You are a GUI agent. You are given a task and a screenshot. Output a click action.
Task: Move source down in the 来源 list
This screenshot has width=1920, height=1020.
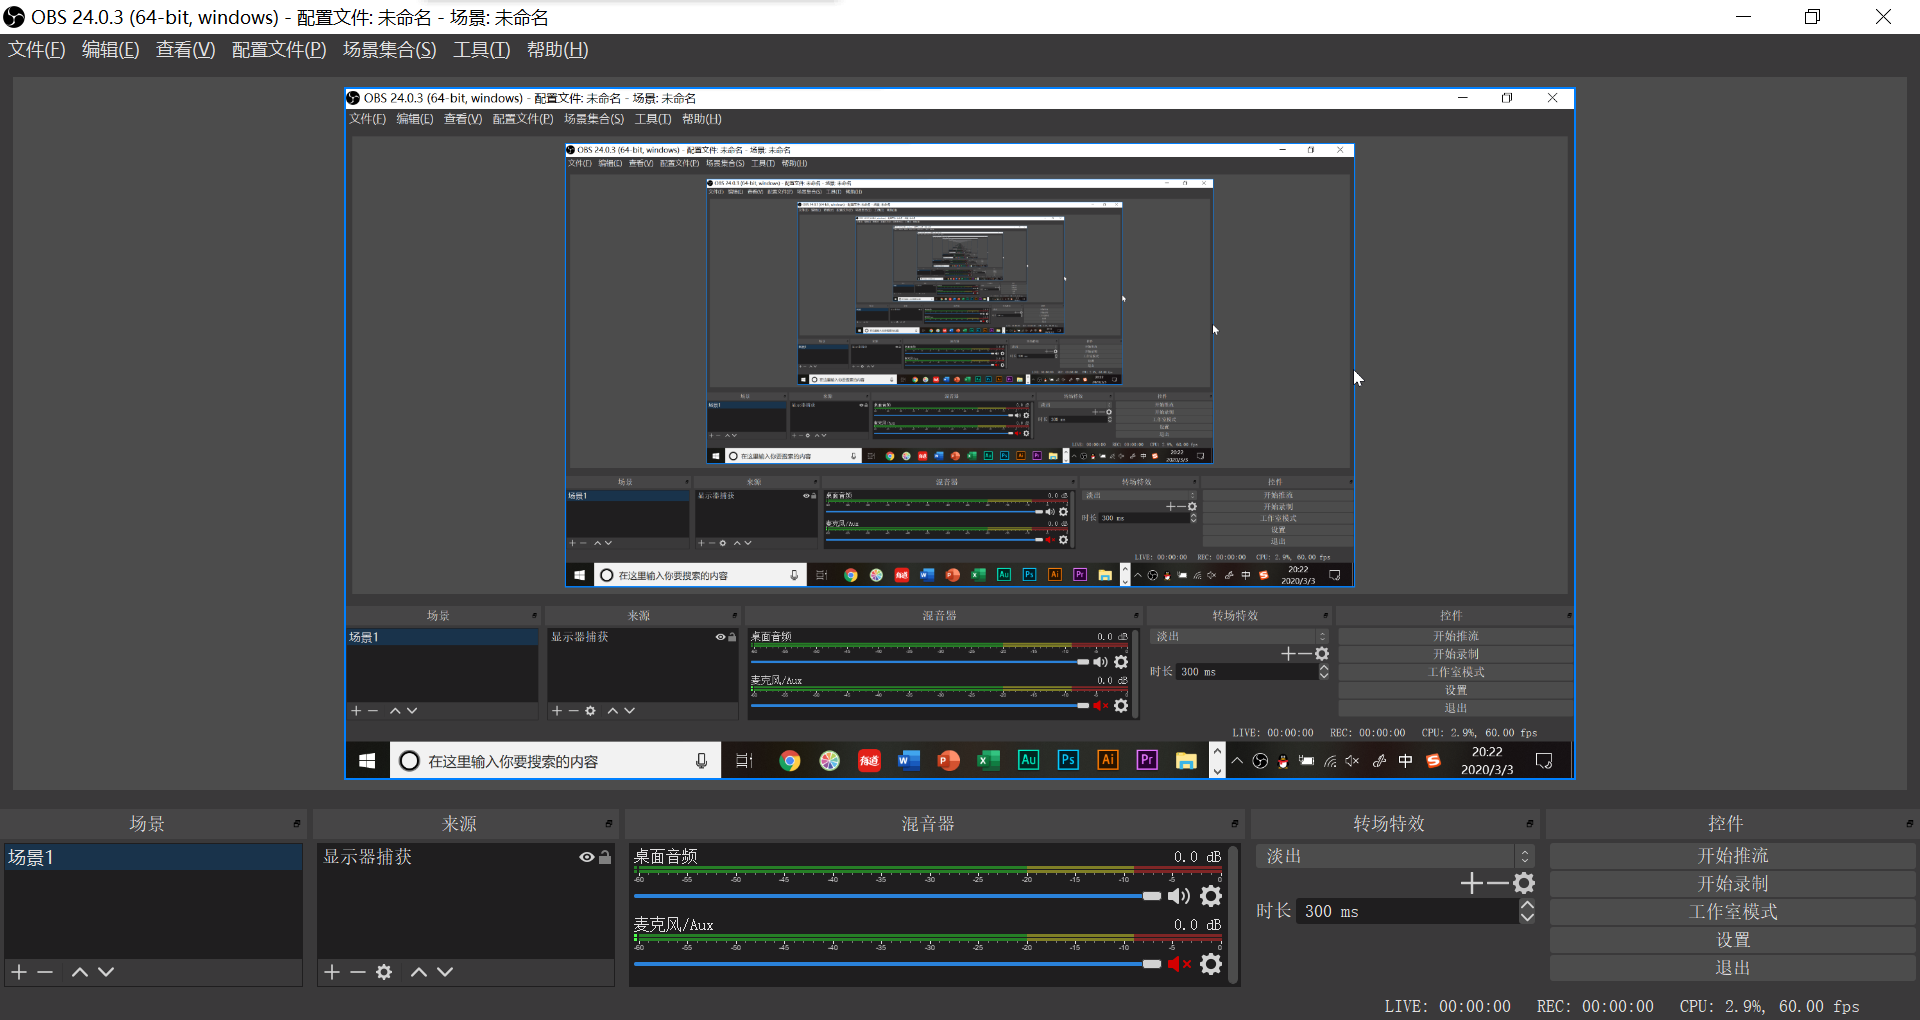445,972
